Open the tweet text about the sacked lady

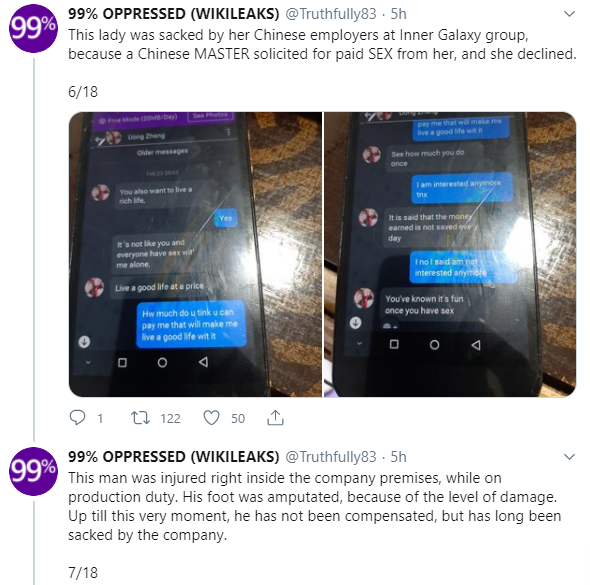[x=322, y=44]
